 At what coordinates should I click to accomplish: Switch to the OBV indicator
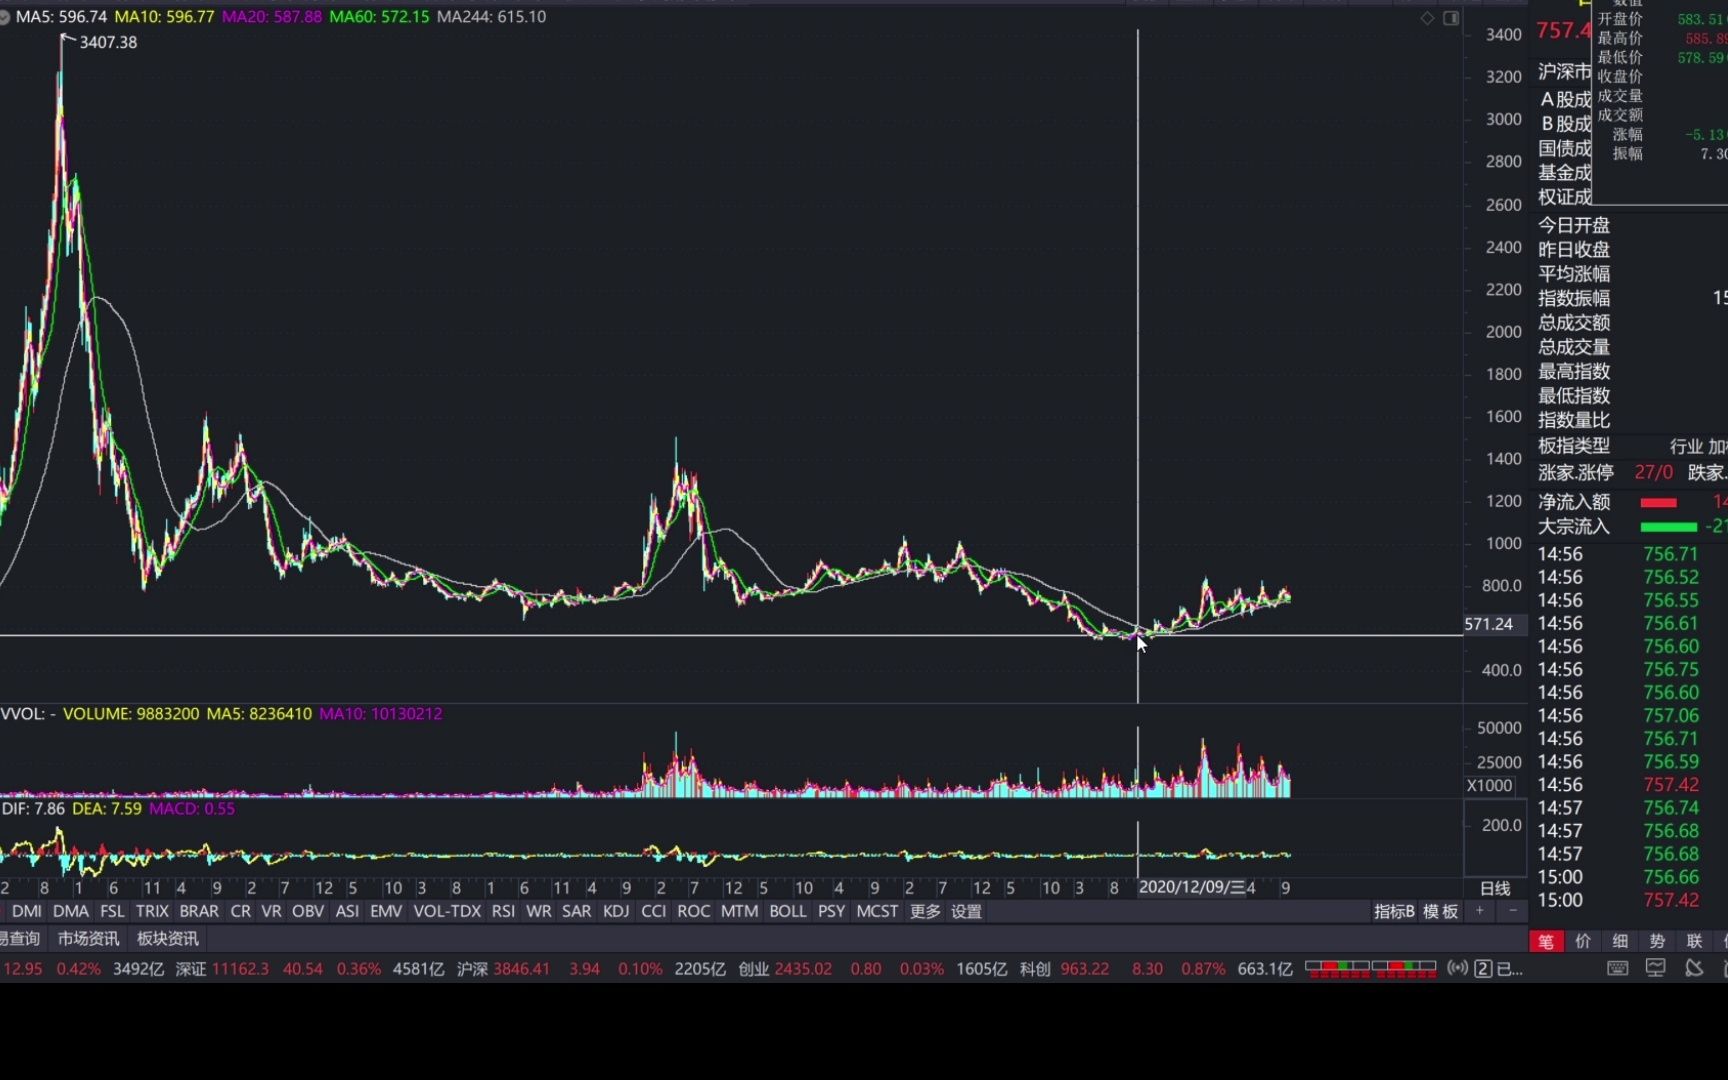click(308, 911)
